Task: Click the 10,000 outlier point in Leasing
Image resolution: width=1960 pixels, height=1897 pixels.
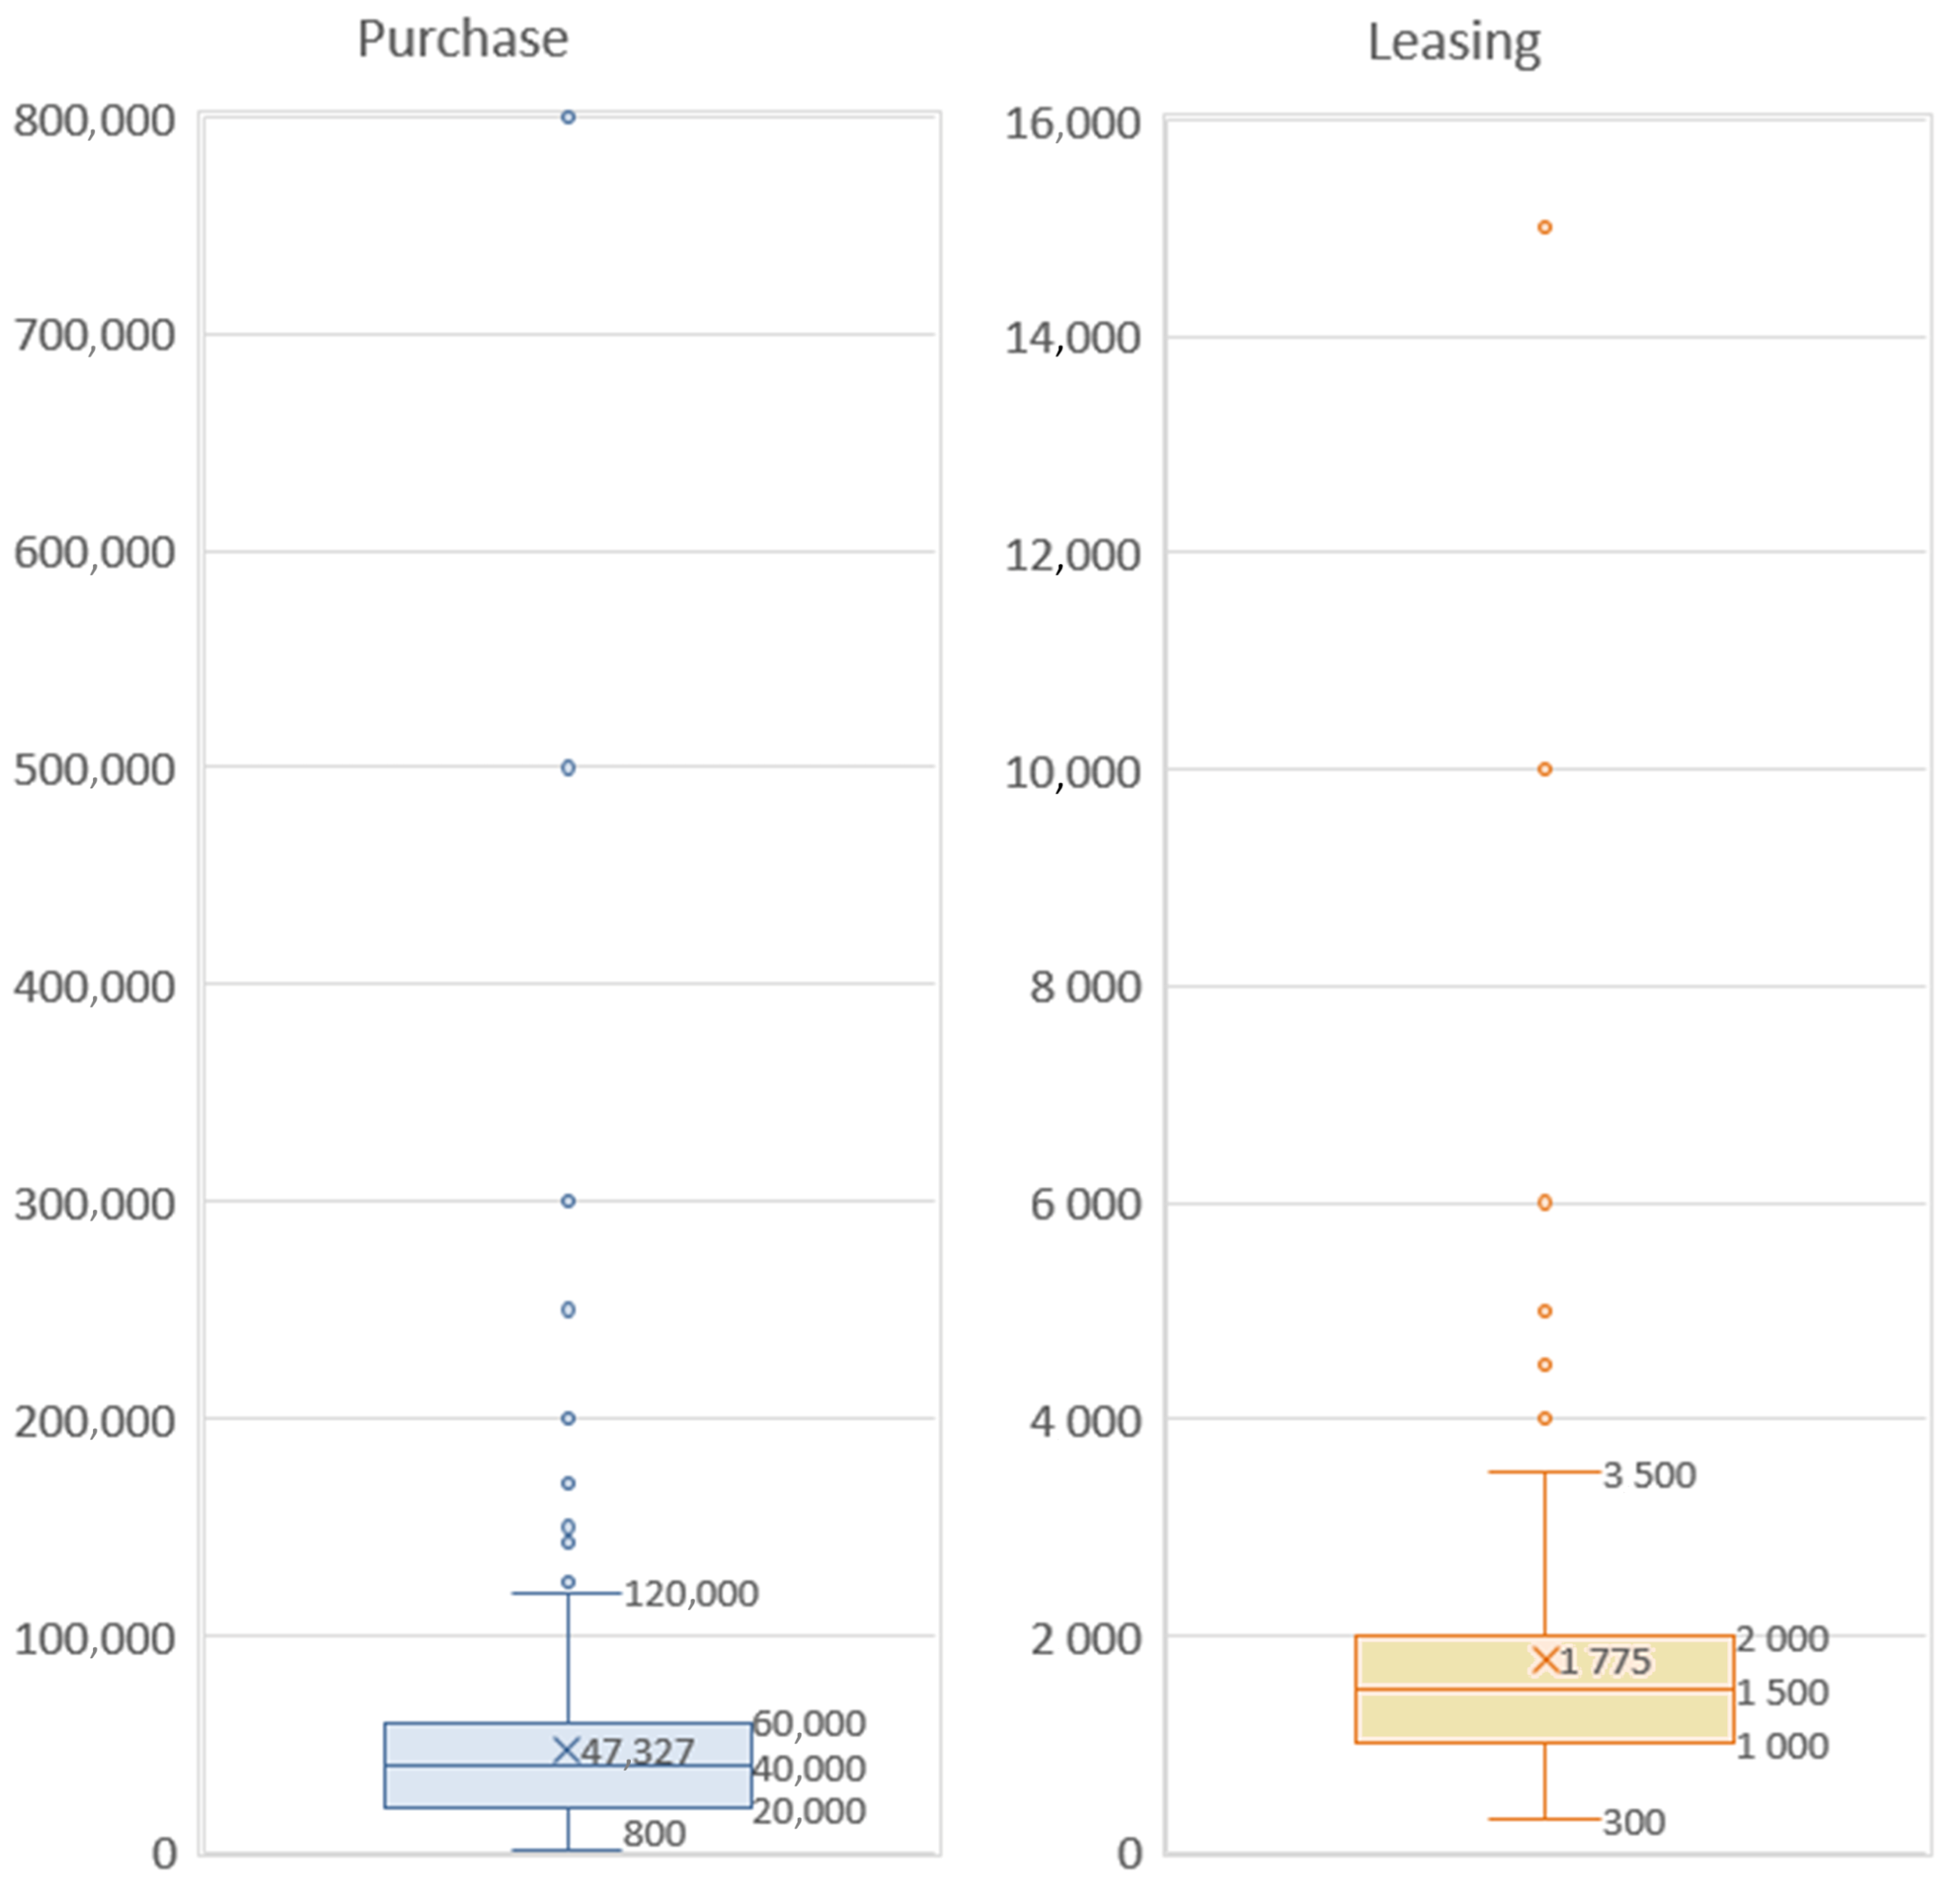Action: pos(1545,769)
